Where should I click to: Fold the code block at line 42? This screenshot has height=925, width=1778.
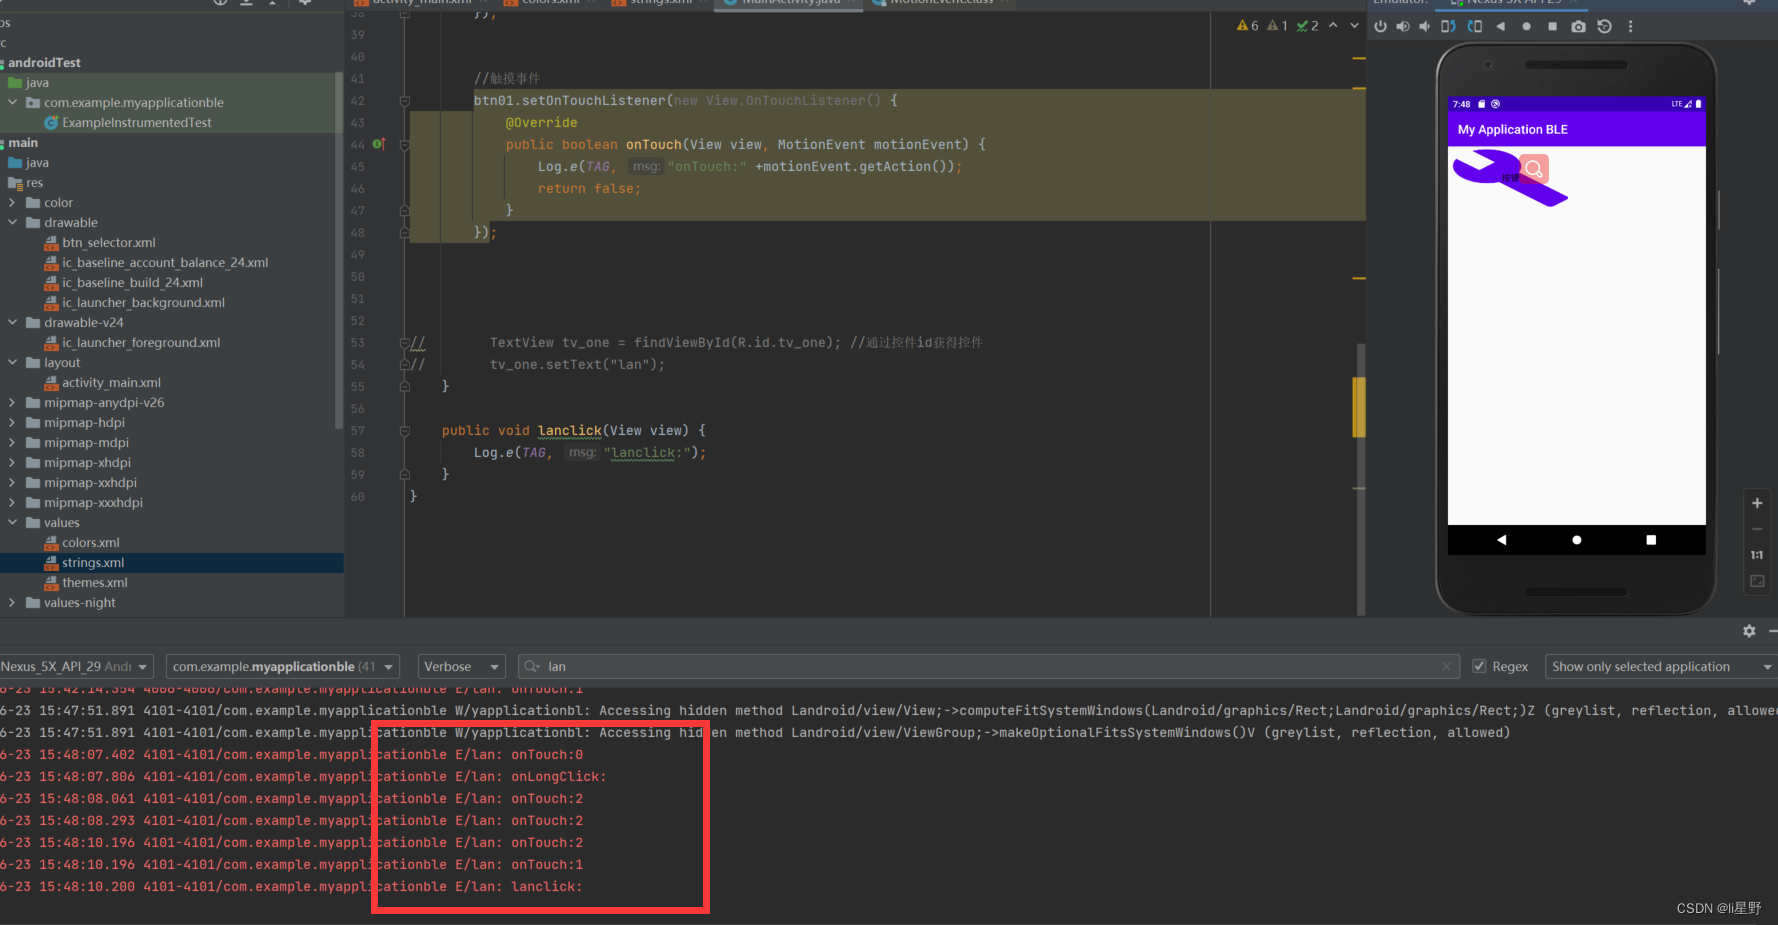(x=404, y=101)
